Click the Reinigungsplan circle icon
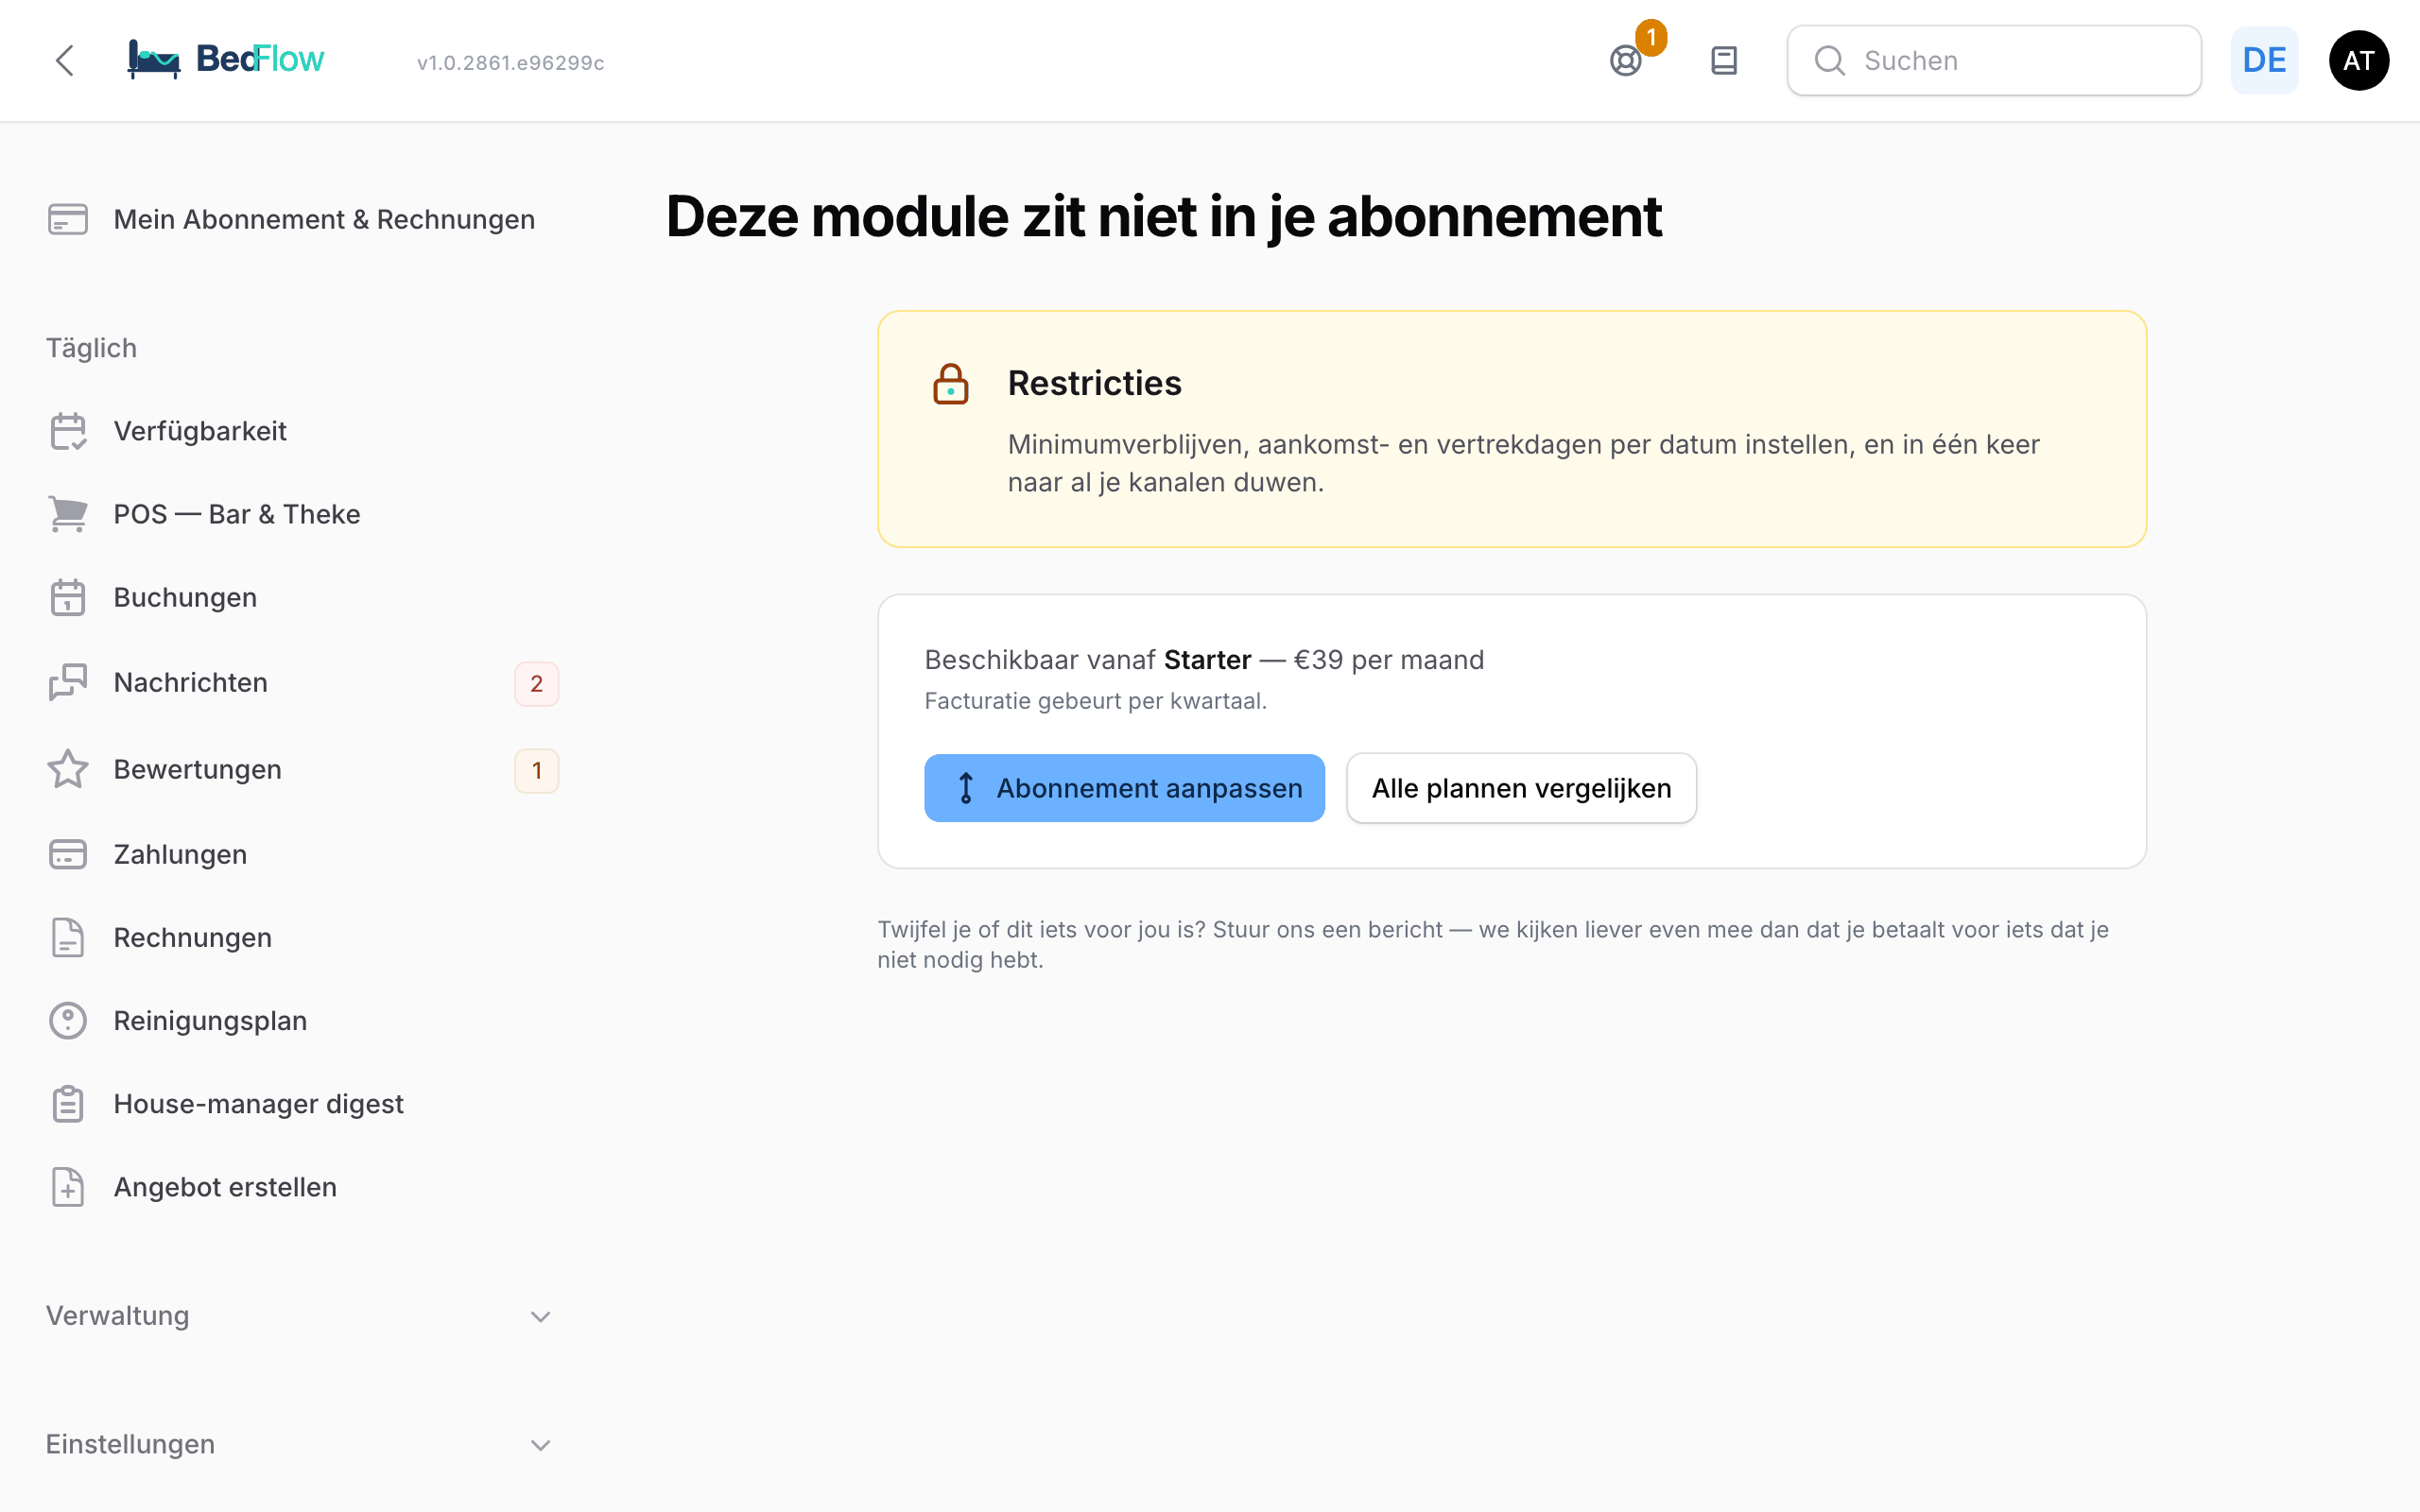This screenshot has height=1512, width=2420. [x=68, y=1020]
